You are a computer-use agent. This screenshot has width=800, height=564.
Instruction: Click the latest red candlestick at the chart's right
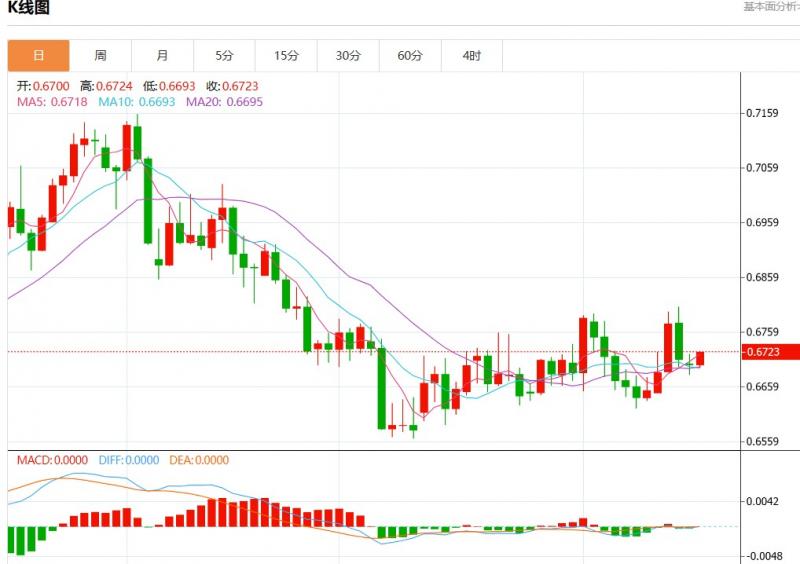pyautogui.click(x=699, y=358)
